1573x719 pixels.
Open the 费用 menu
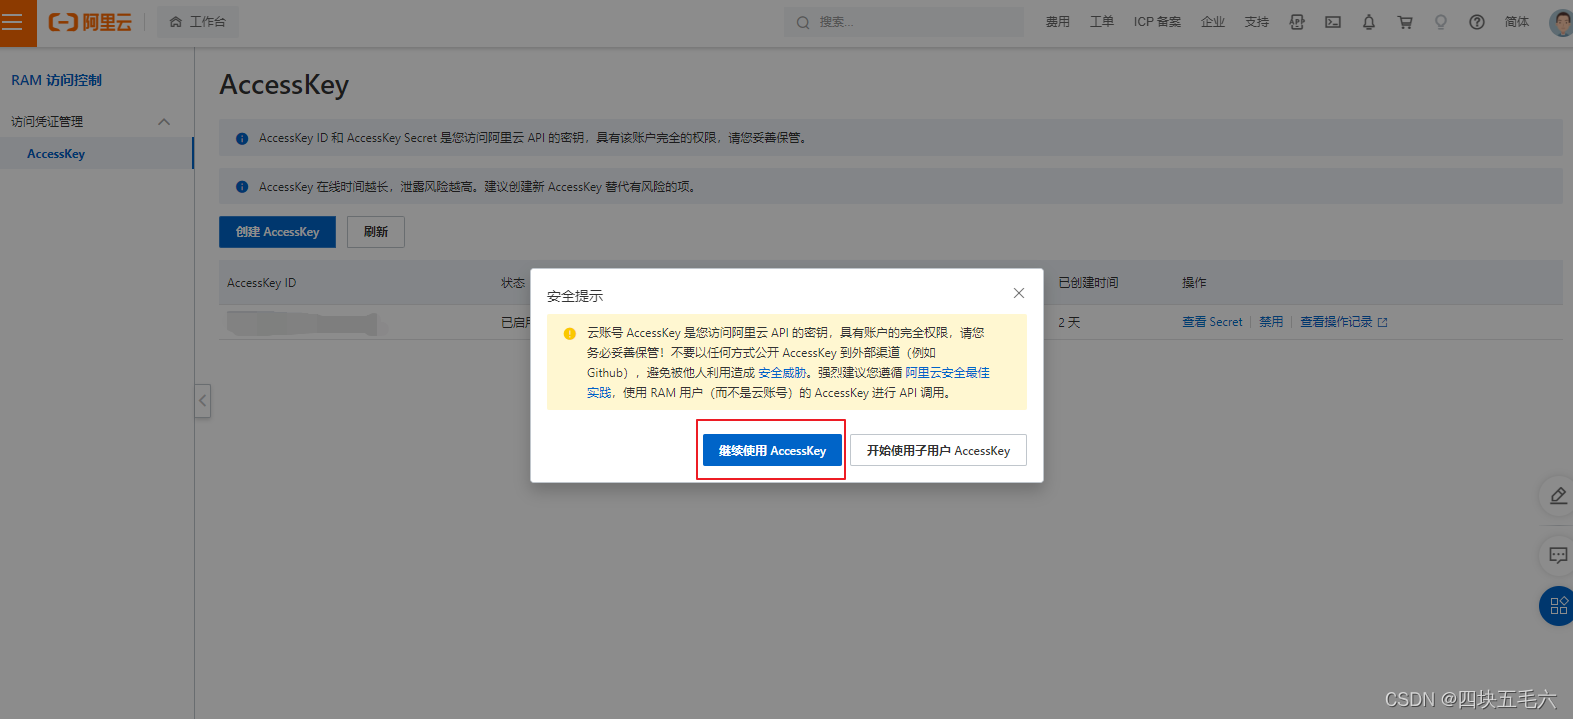click(x=1058, y=22)
